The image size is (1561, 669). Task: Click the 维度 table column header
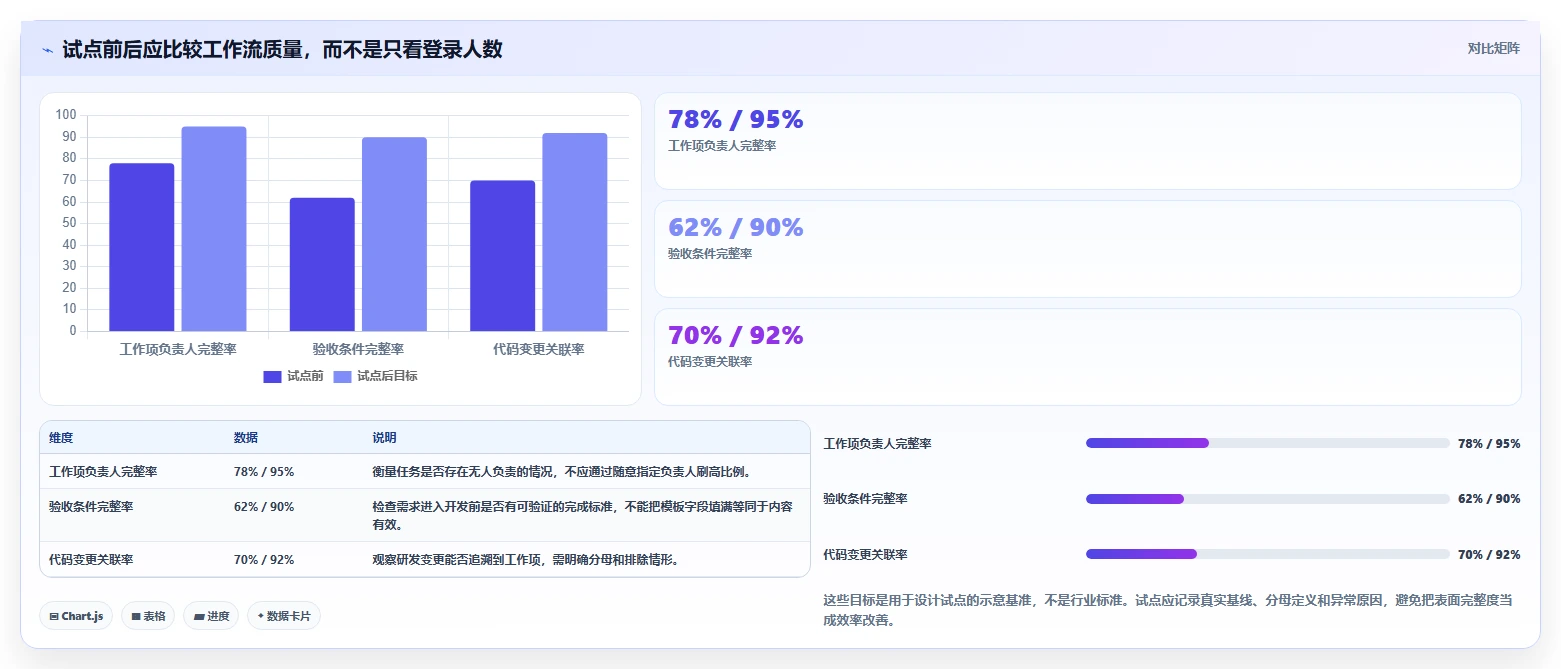61,438
